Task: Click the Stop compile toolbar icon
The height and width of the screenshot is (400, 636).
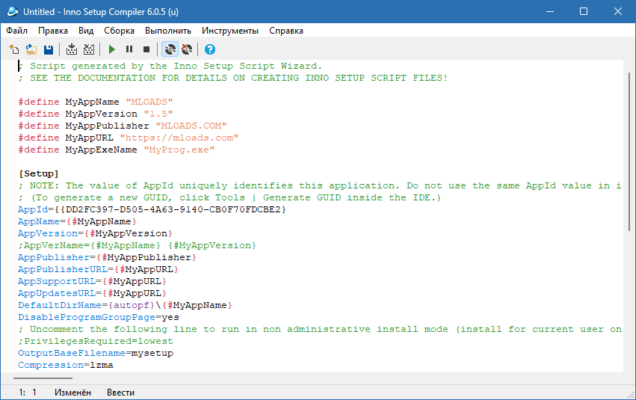Action: (89, 49)
